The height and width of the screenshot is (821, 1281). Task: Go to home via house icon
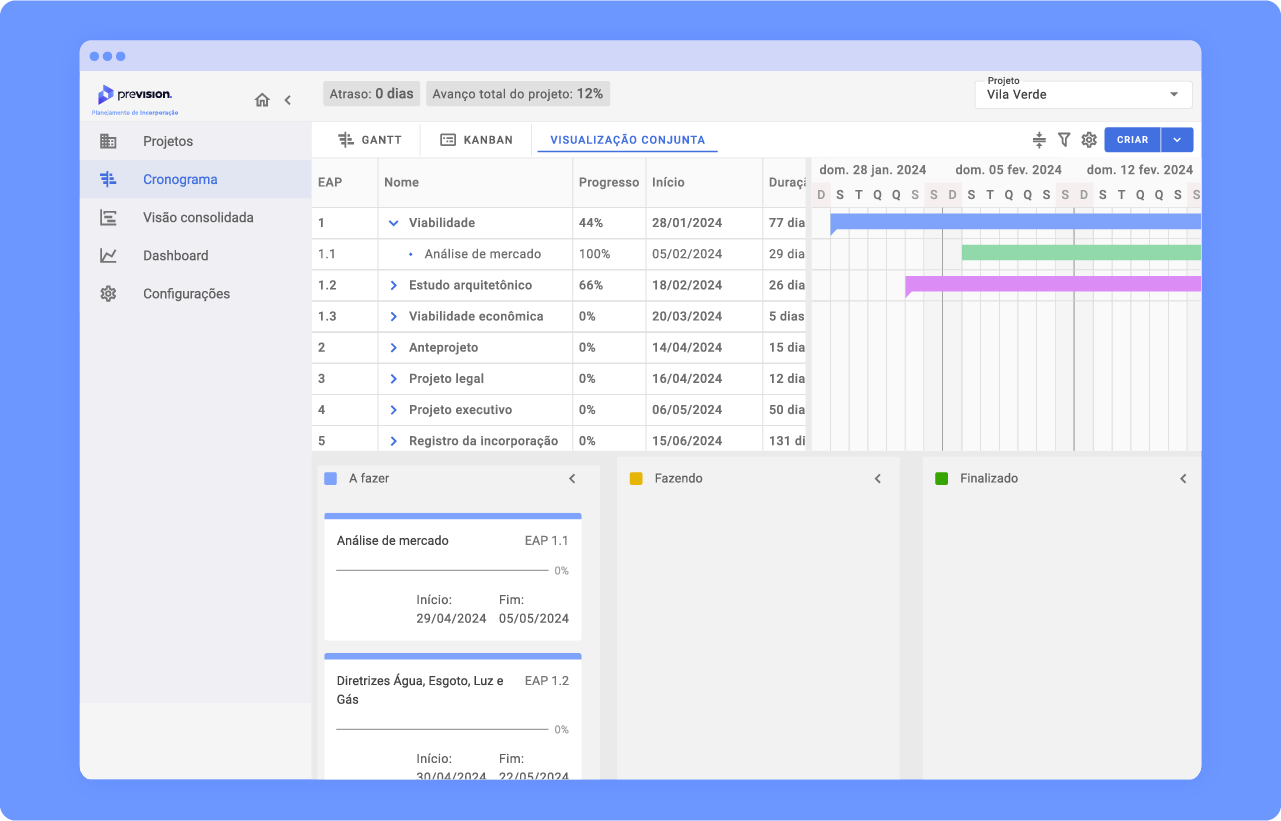click(262, 100)
